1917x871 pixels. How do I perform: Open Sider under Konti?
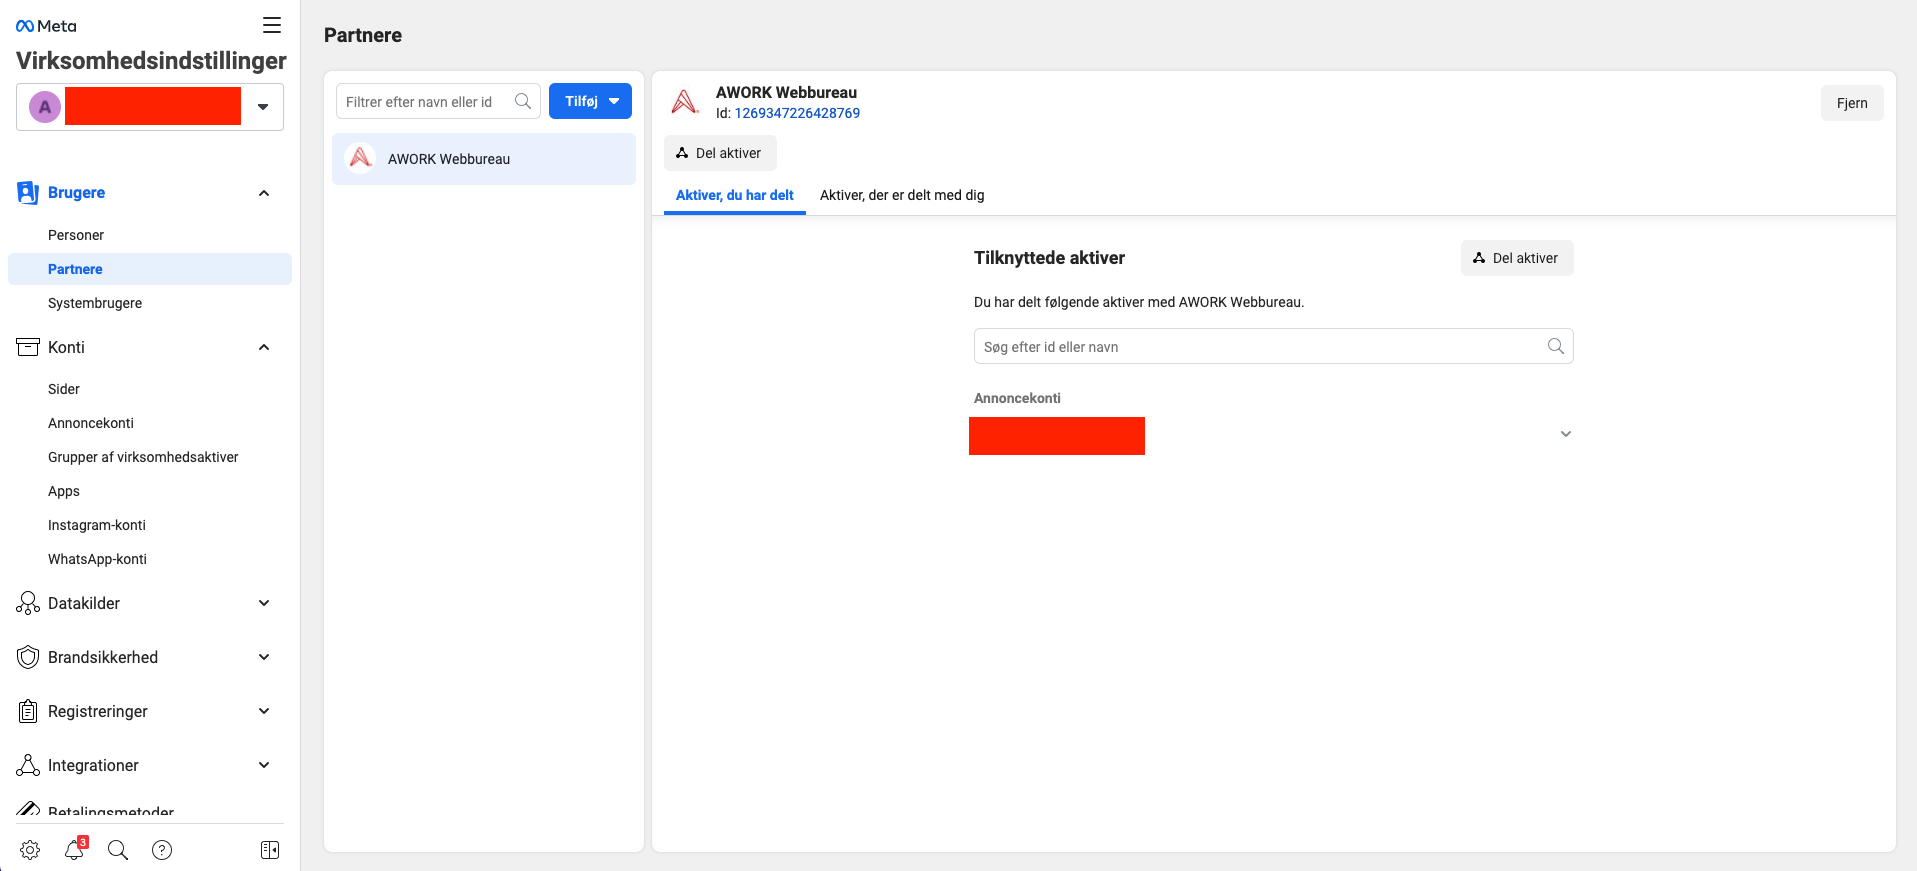[64, 389]
